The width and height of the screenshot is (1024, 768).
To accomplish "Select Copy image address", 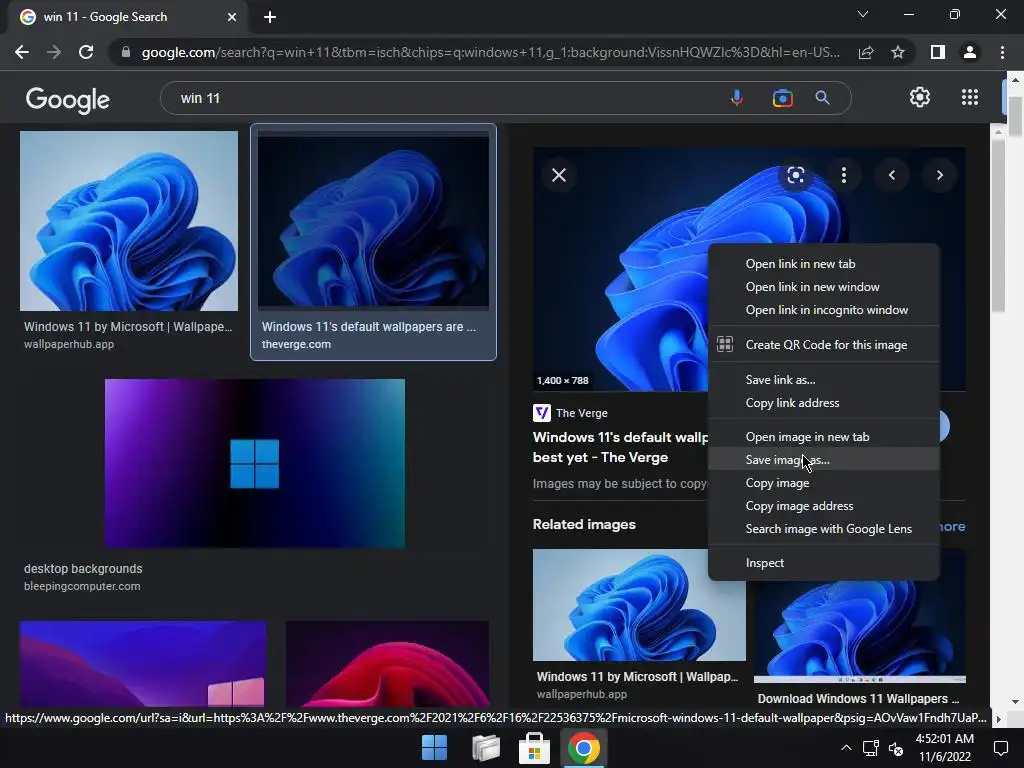I will (x=824, y=506).
